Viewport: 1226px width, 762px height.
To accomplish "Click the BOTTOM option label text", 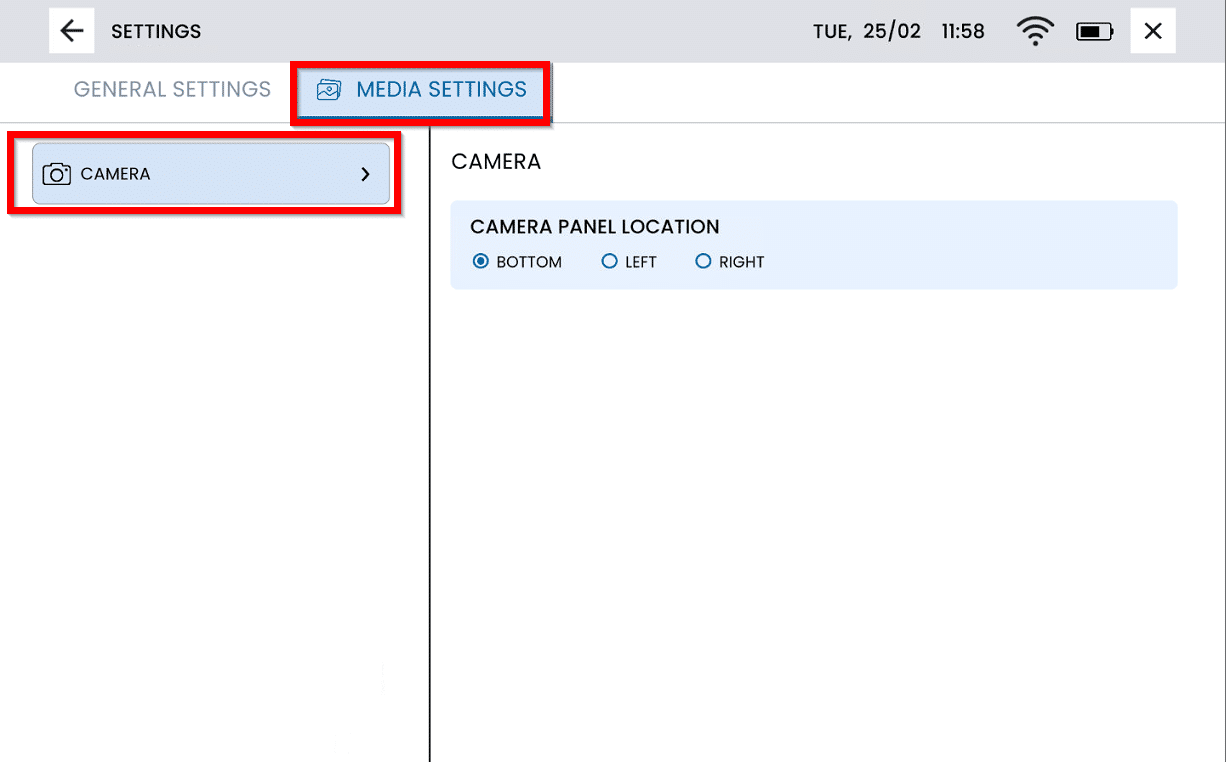I will pyautogui.click(x=529, y=262).
